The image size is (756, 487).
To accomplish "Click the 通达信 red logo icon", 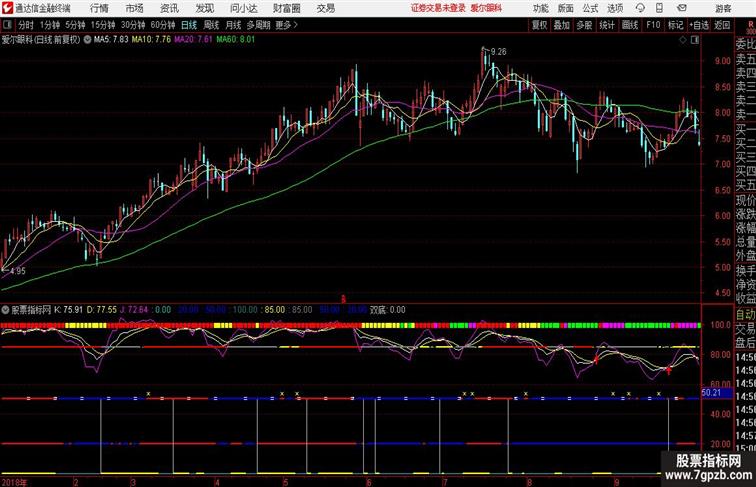I will point(7,8).
